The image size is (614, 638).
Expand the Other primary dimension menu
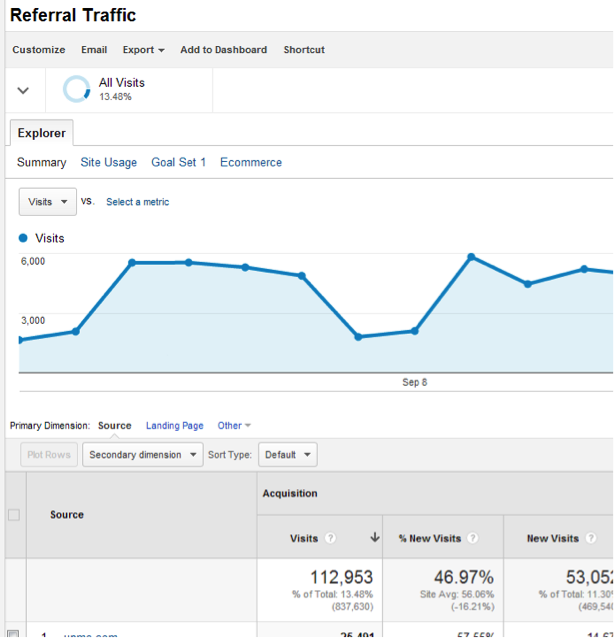(x=234, y=426)
